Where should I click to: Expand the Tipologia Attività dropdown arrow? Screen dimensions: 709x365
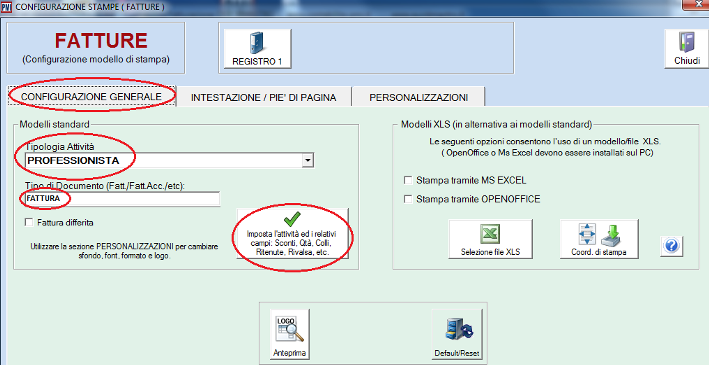click(308, 161)
